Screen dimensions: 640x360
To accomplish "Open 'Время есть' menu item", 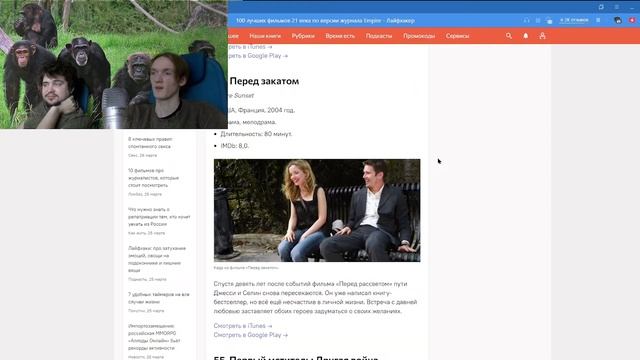I will click(x=340, y=36).
